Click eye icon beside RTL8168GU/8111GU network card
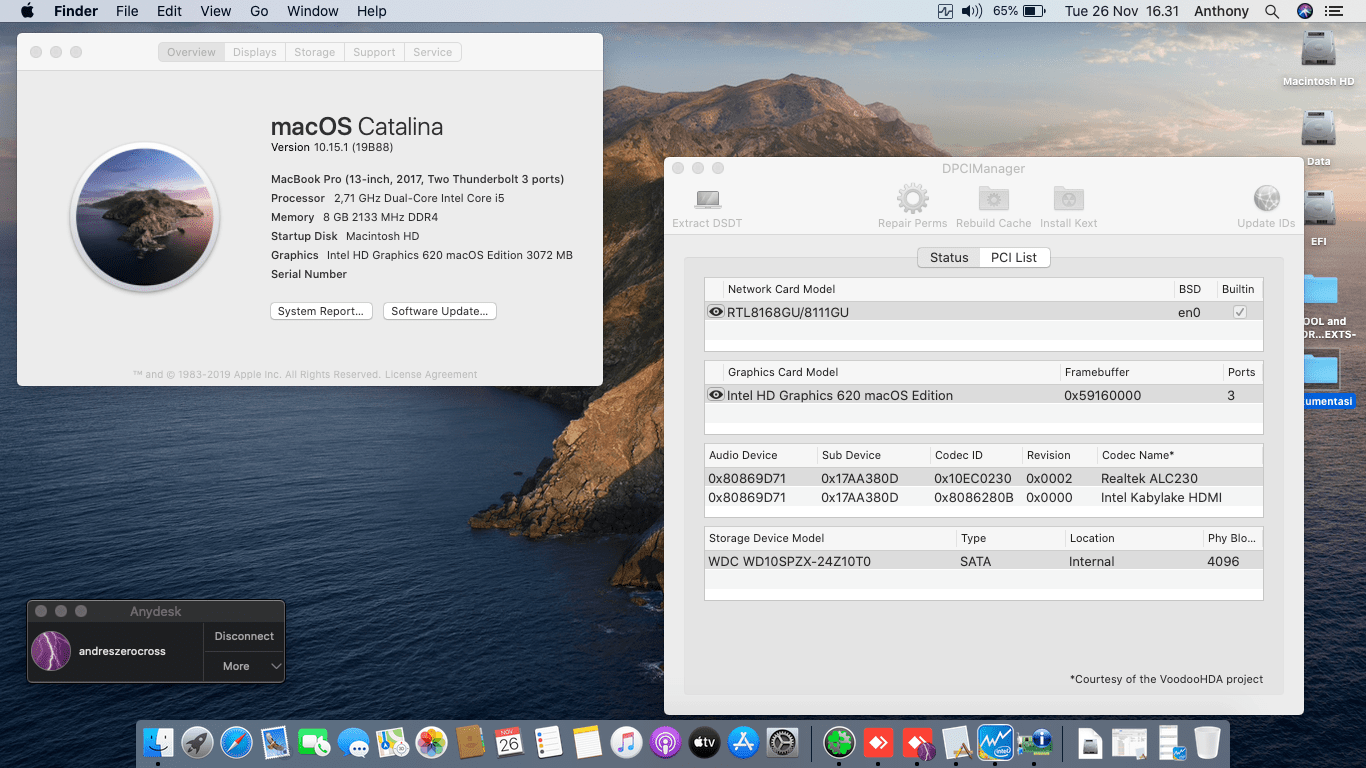The height and width of the screenshot is (768, 1366). coord(716,312)
